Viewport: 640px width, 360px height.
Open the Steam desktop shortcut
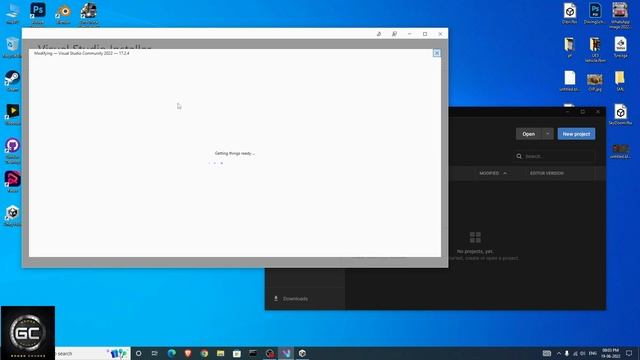(12, 81)
